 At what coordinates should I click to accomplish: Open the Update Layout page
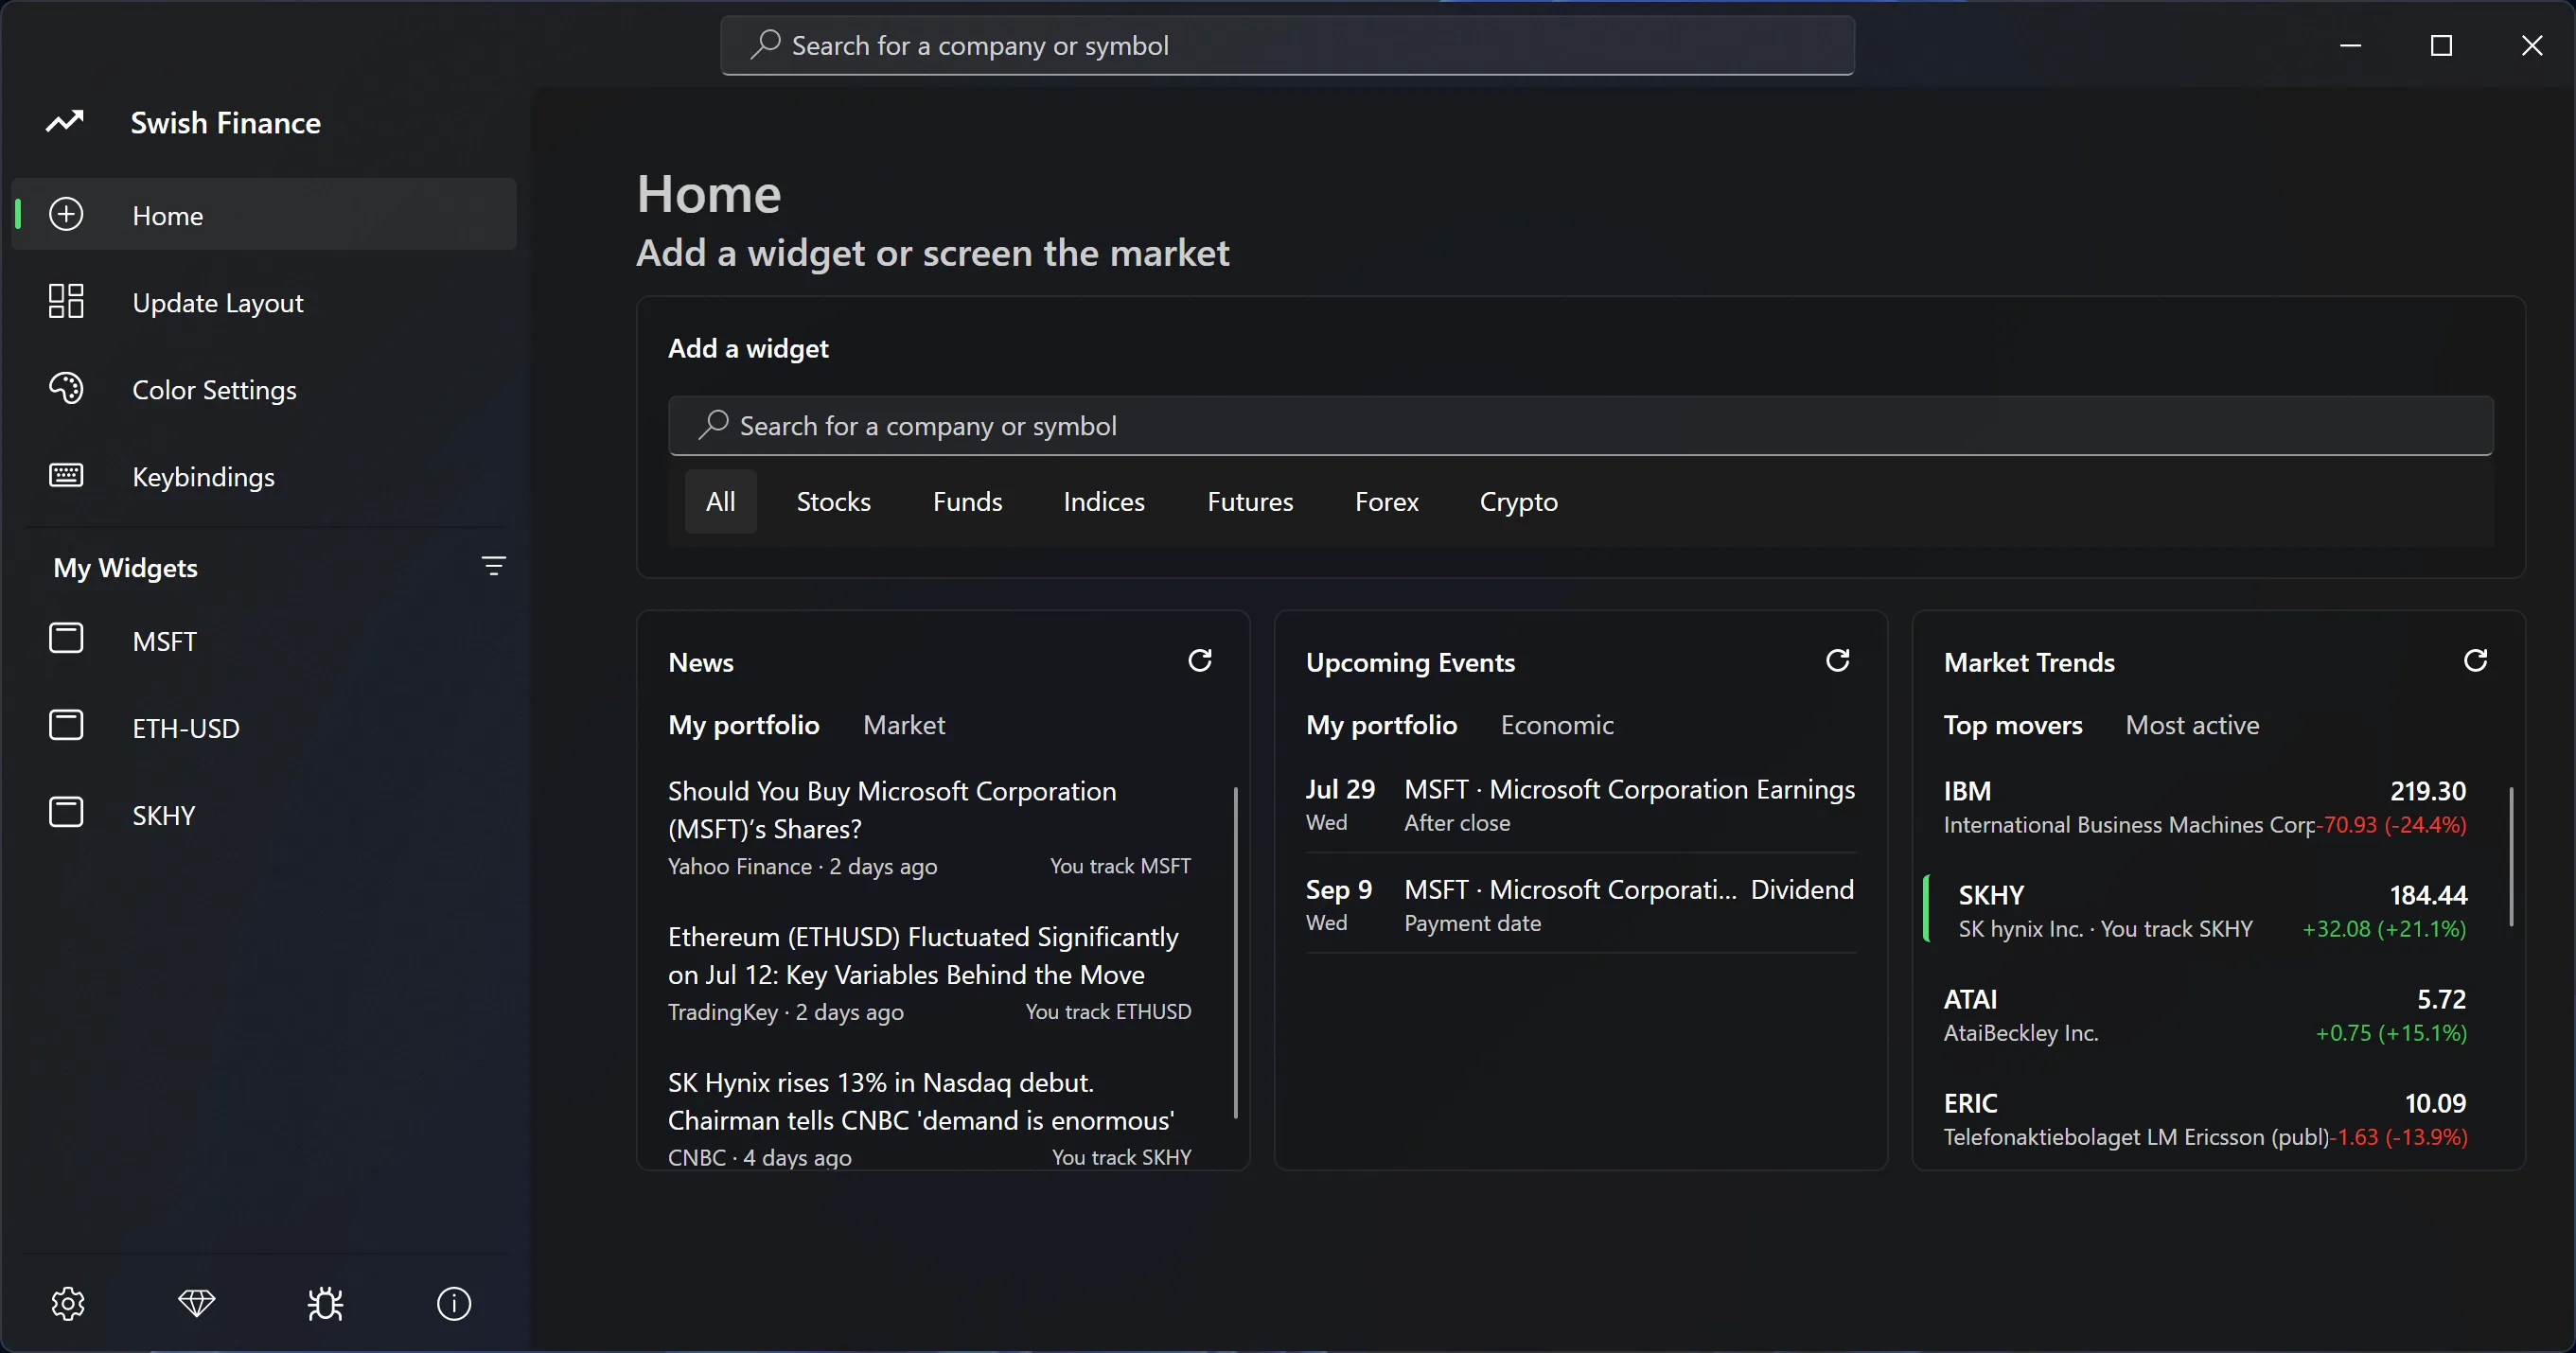pos(264,302)
